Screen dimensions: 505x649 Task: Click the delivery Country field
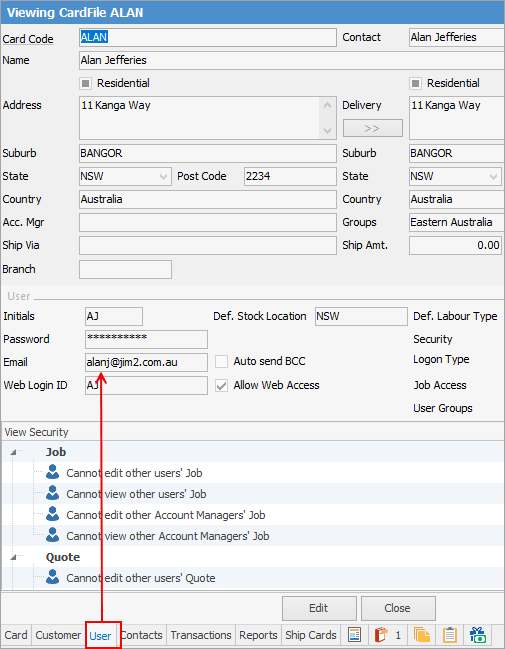click(x=457, y=200)
